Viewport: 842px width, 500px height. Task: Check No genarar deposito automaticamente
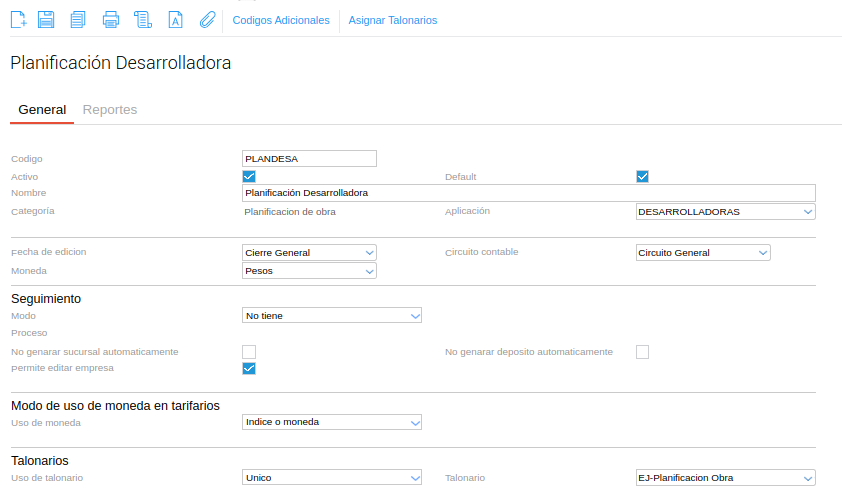pyautogui.click(x=643, y=351)
